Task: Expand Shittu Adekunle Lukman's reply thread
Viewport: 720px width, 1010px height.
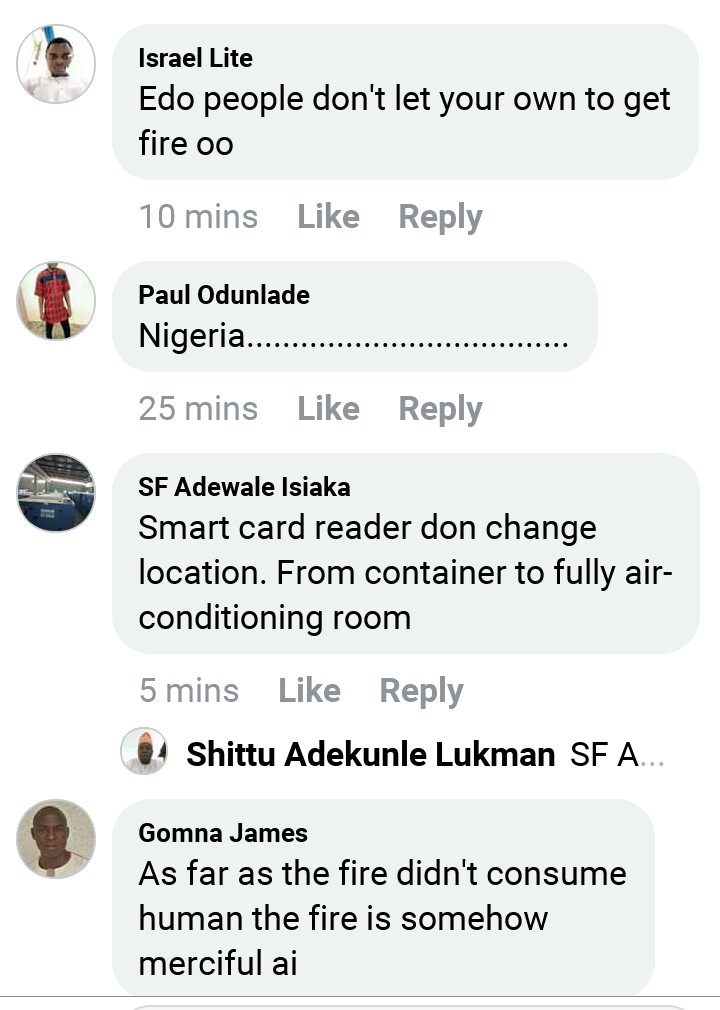Action: pyautogui.click(x=425, y=754)
